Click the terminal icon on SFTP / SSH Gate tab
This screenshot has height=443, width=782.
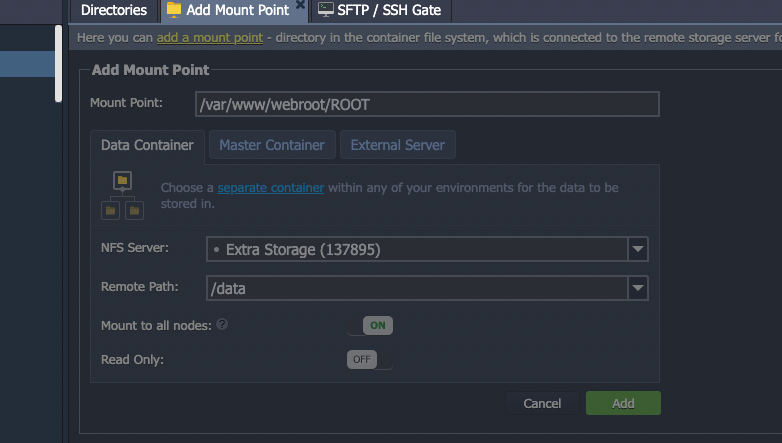(x=325, y=10)
